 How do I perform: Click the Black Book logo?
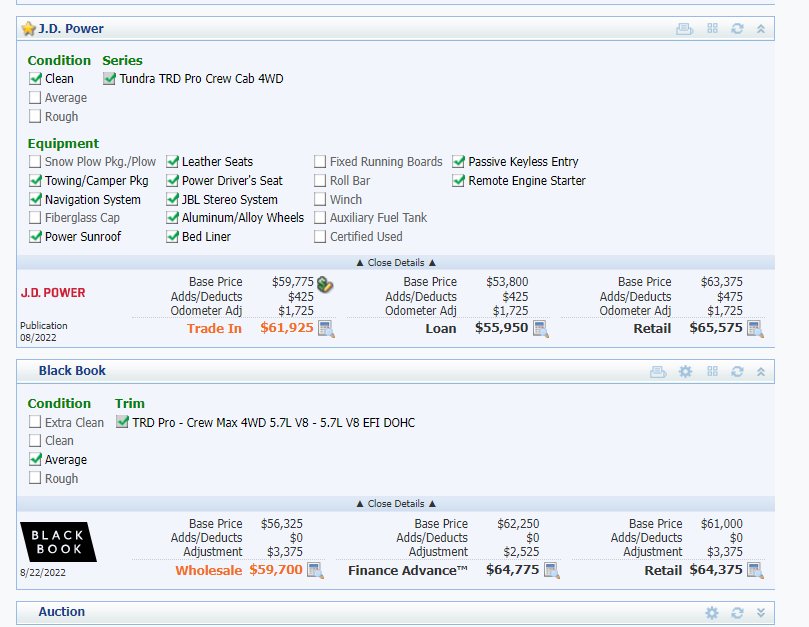pyautogui.click(x=58, y=542)
